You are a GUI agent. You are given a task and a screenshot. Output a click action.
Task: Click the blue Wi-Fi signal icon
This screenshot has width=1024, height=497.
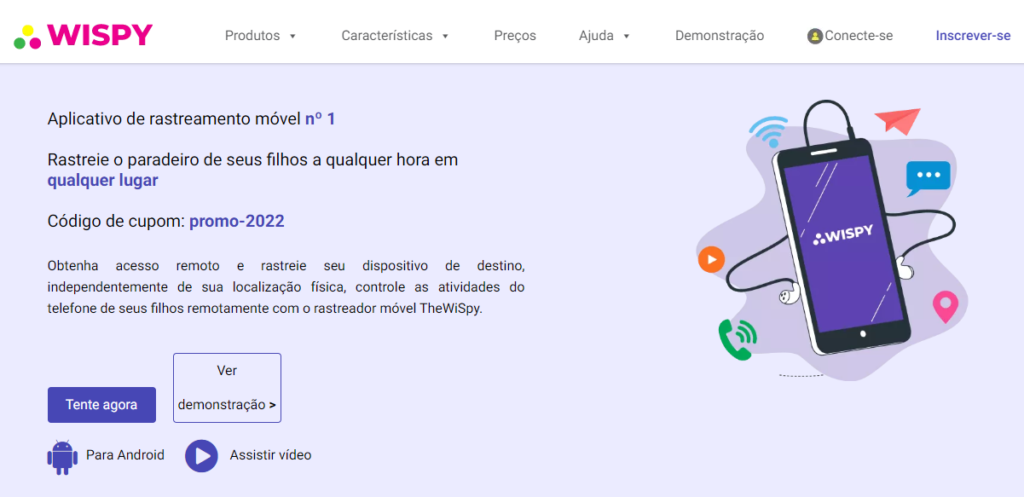(769, 131)
